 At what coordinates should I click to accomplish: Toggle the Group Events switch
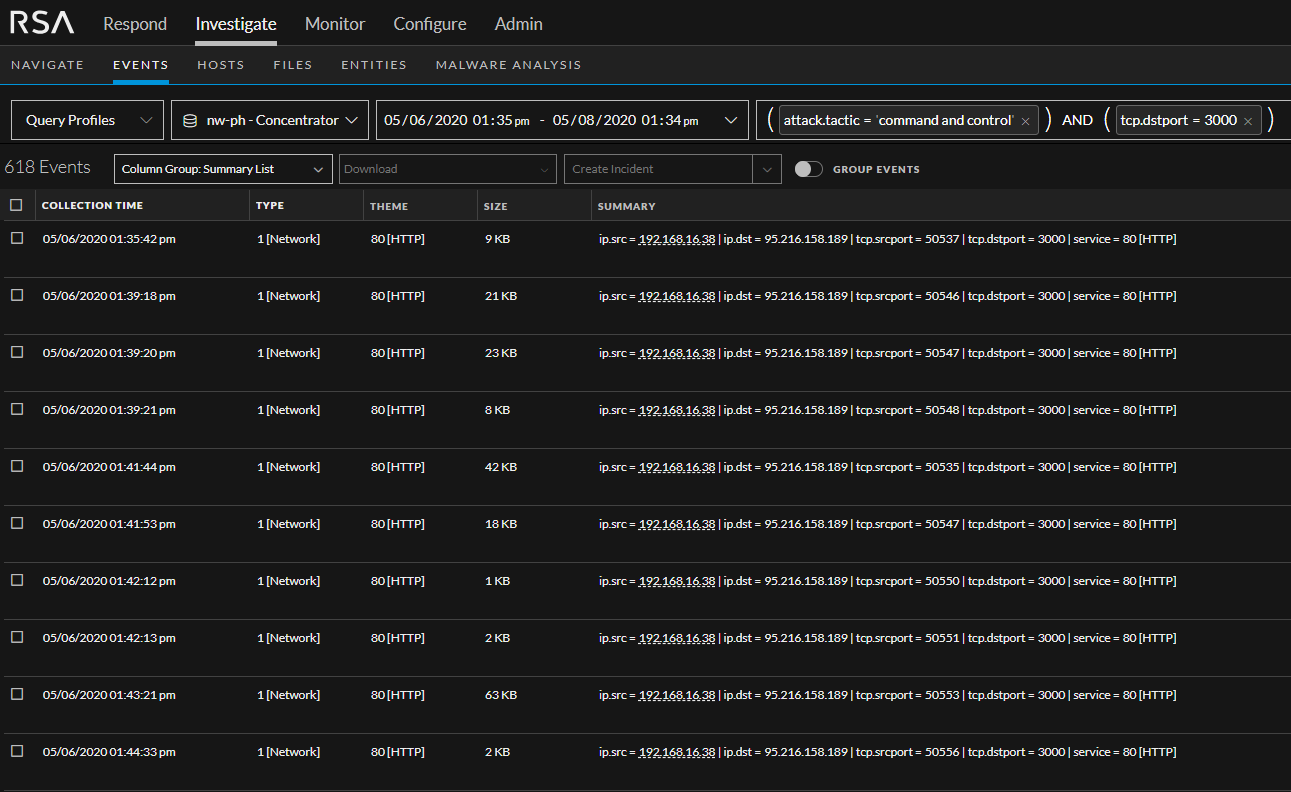coord(808,169)
